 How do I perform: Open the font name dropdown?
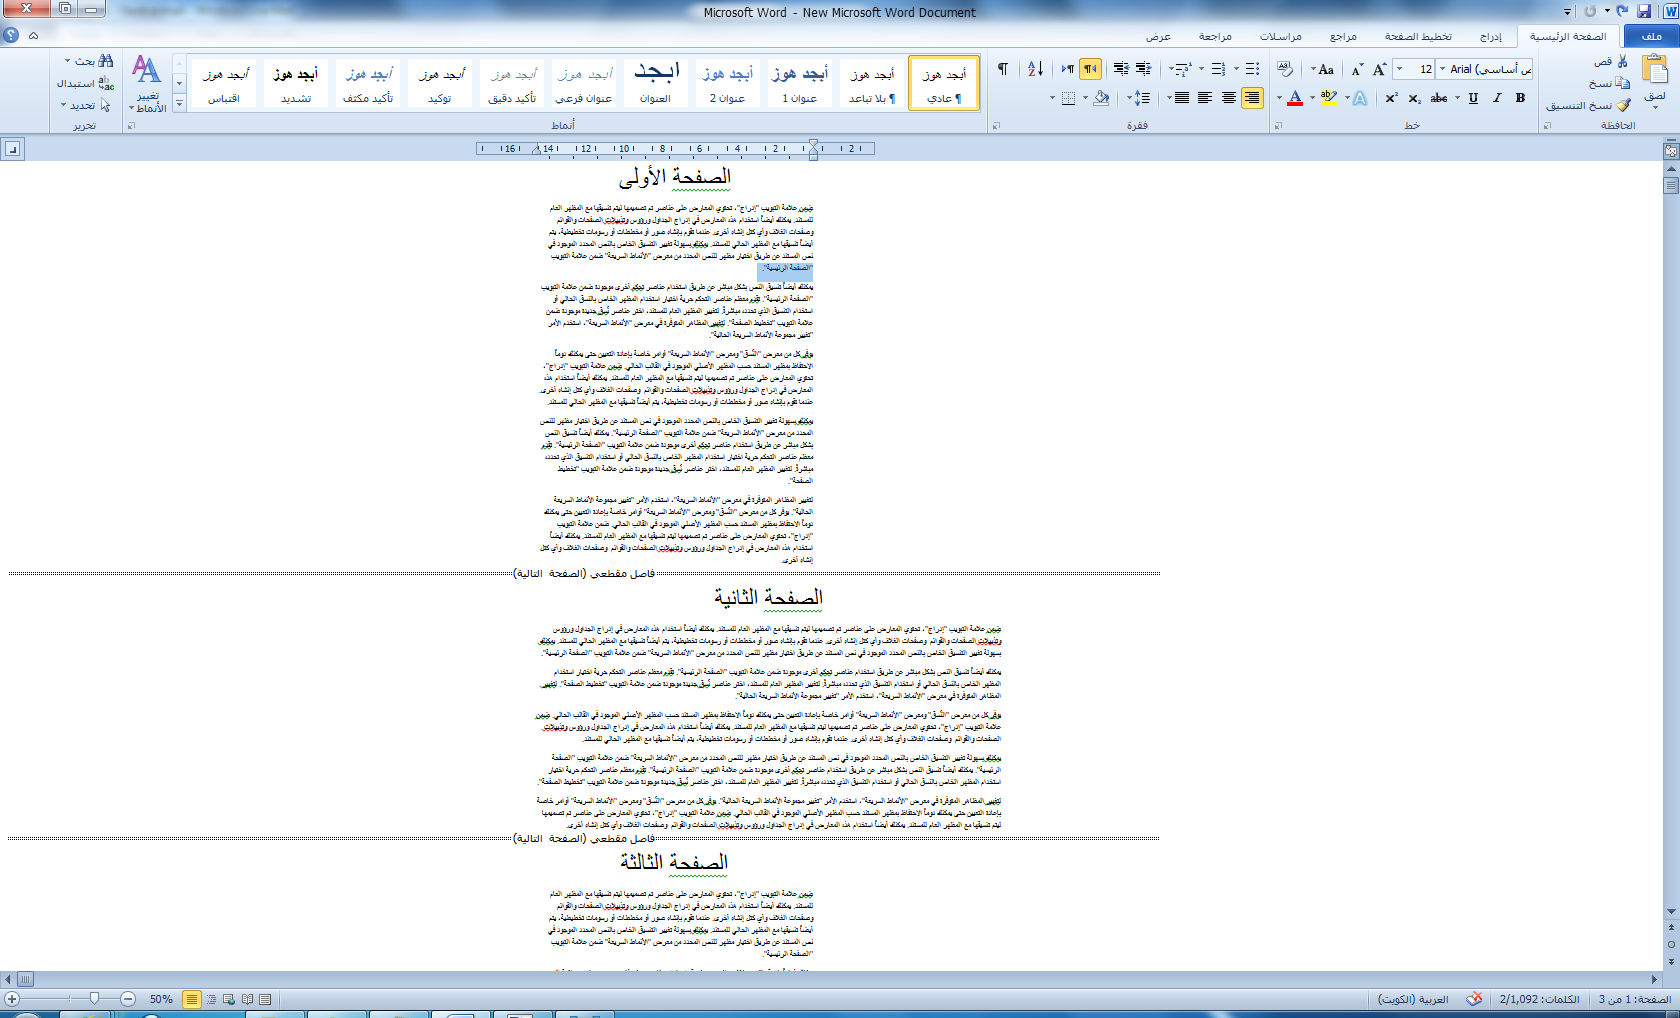(1442, 69)
